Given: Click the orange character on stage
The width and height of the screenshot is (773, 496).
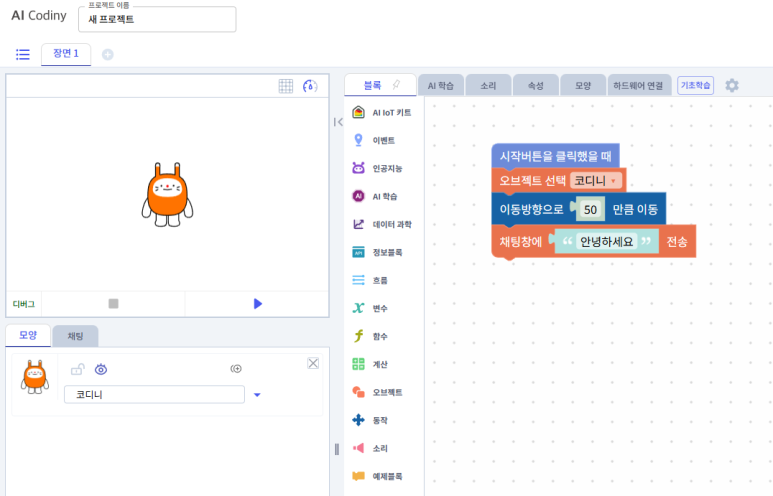Looking at the screenshot, I should [x=167, y=195].
